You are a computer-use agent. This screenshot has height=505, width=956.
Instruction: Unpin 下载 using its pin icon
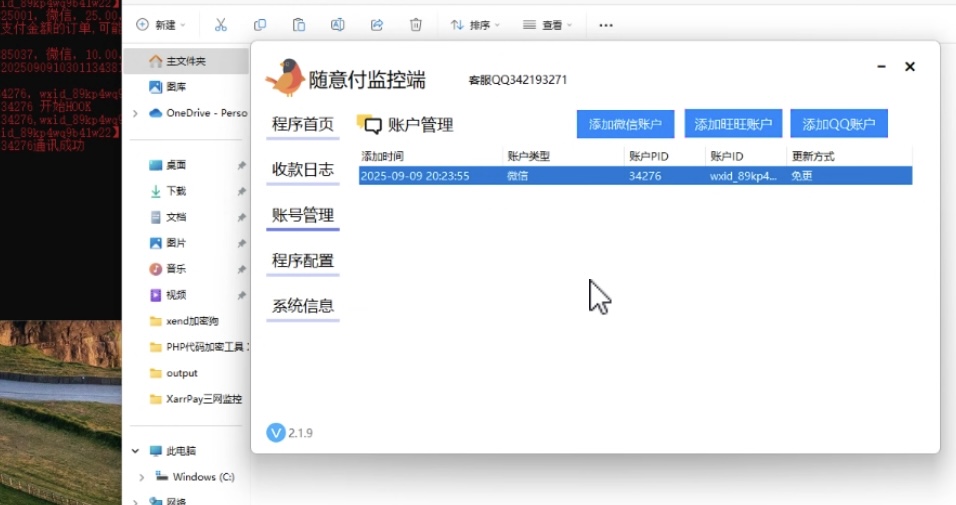pos(241,192)
